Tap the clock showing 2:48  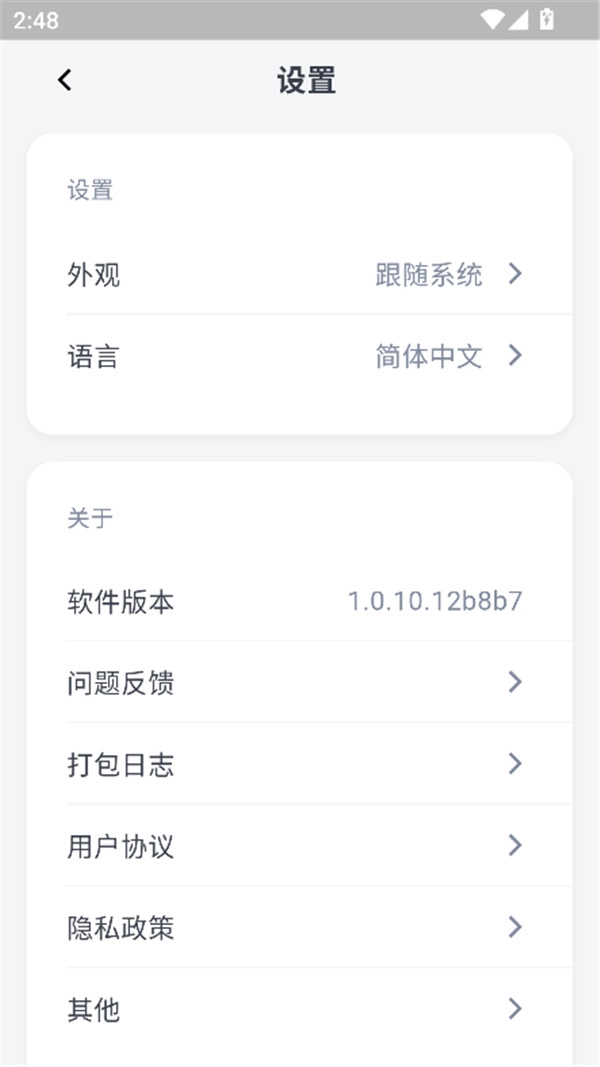(38, 17)
